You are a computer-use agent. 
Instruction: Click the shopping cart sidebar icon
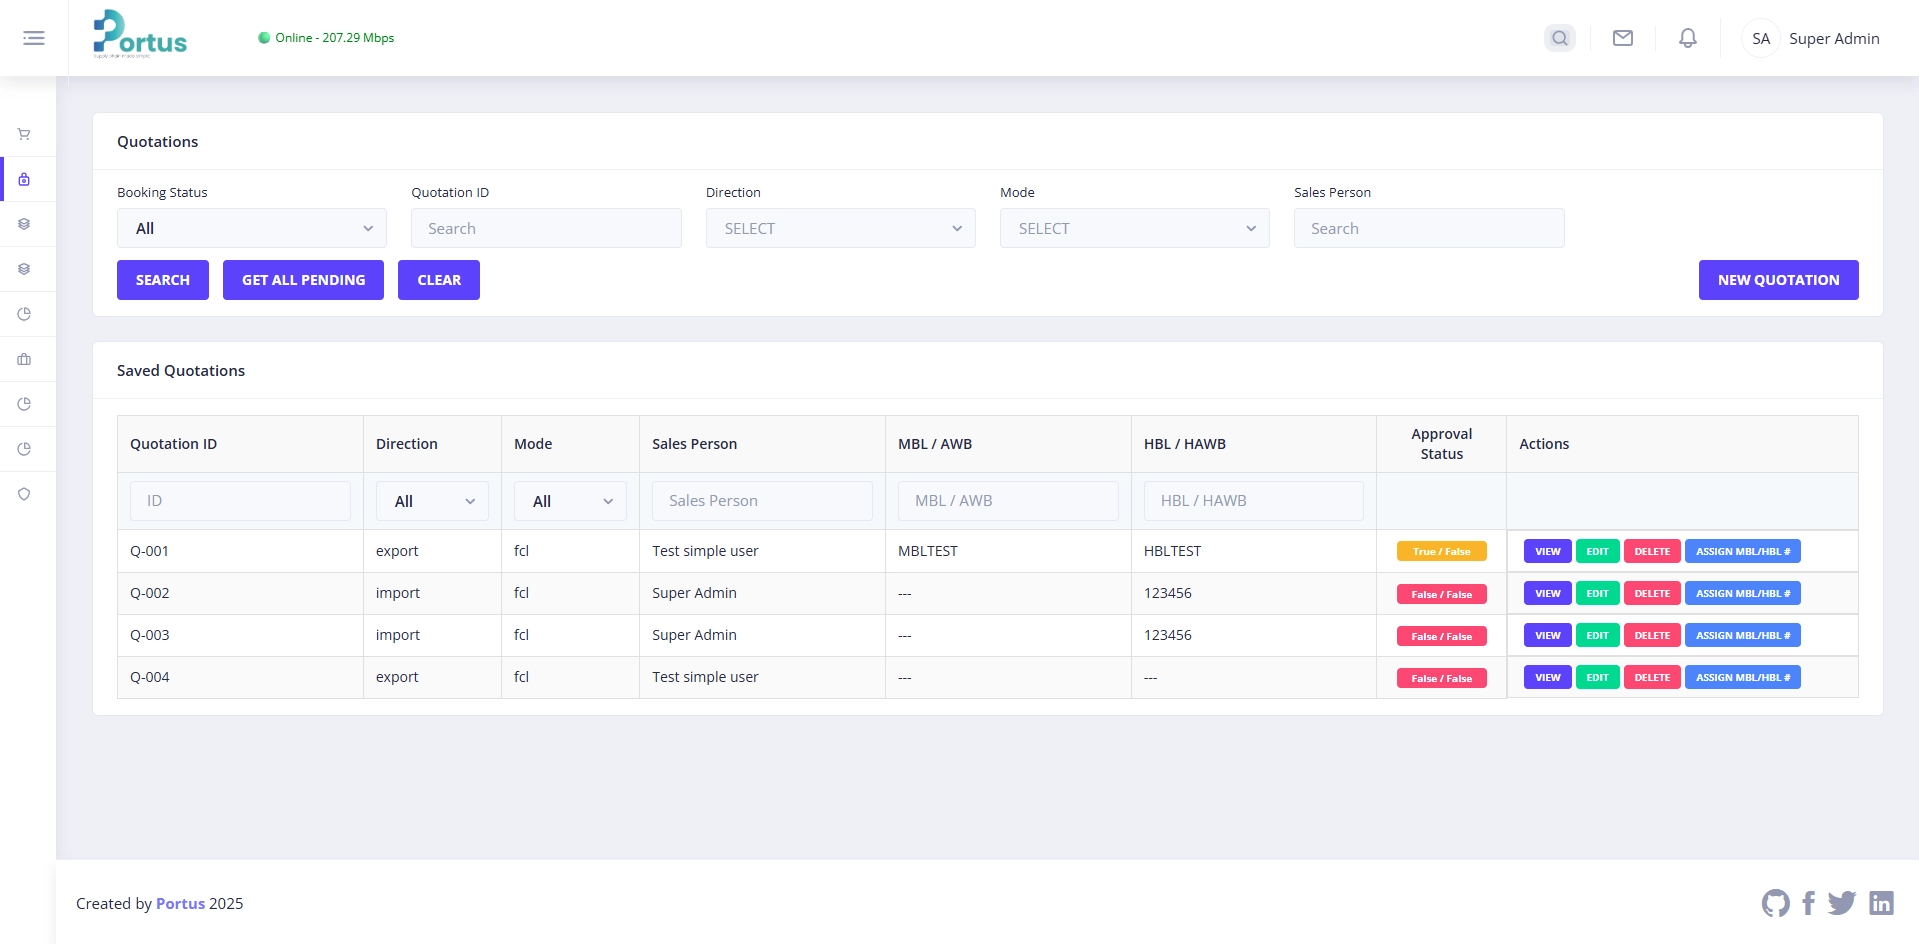[x=24, y=134]
